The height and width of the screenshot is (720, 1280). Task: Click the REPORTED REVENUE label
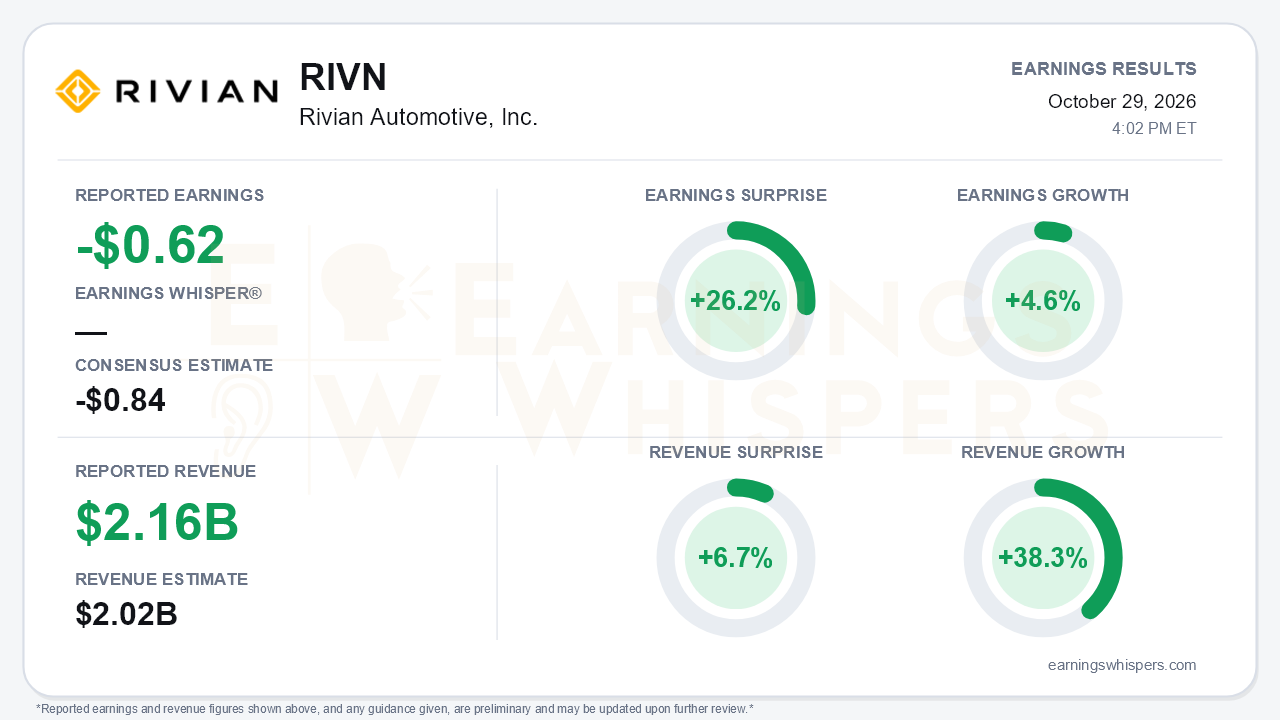pyautogui.click(x=166, y=471)
